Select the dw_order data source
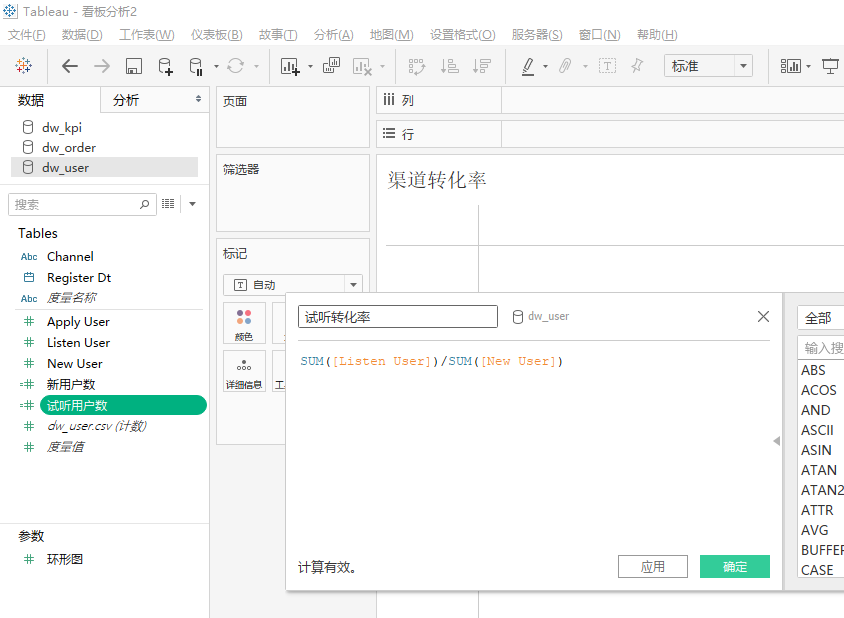844x618 pixels. [x=104, y=148]
